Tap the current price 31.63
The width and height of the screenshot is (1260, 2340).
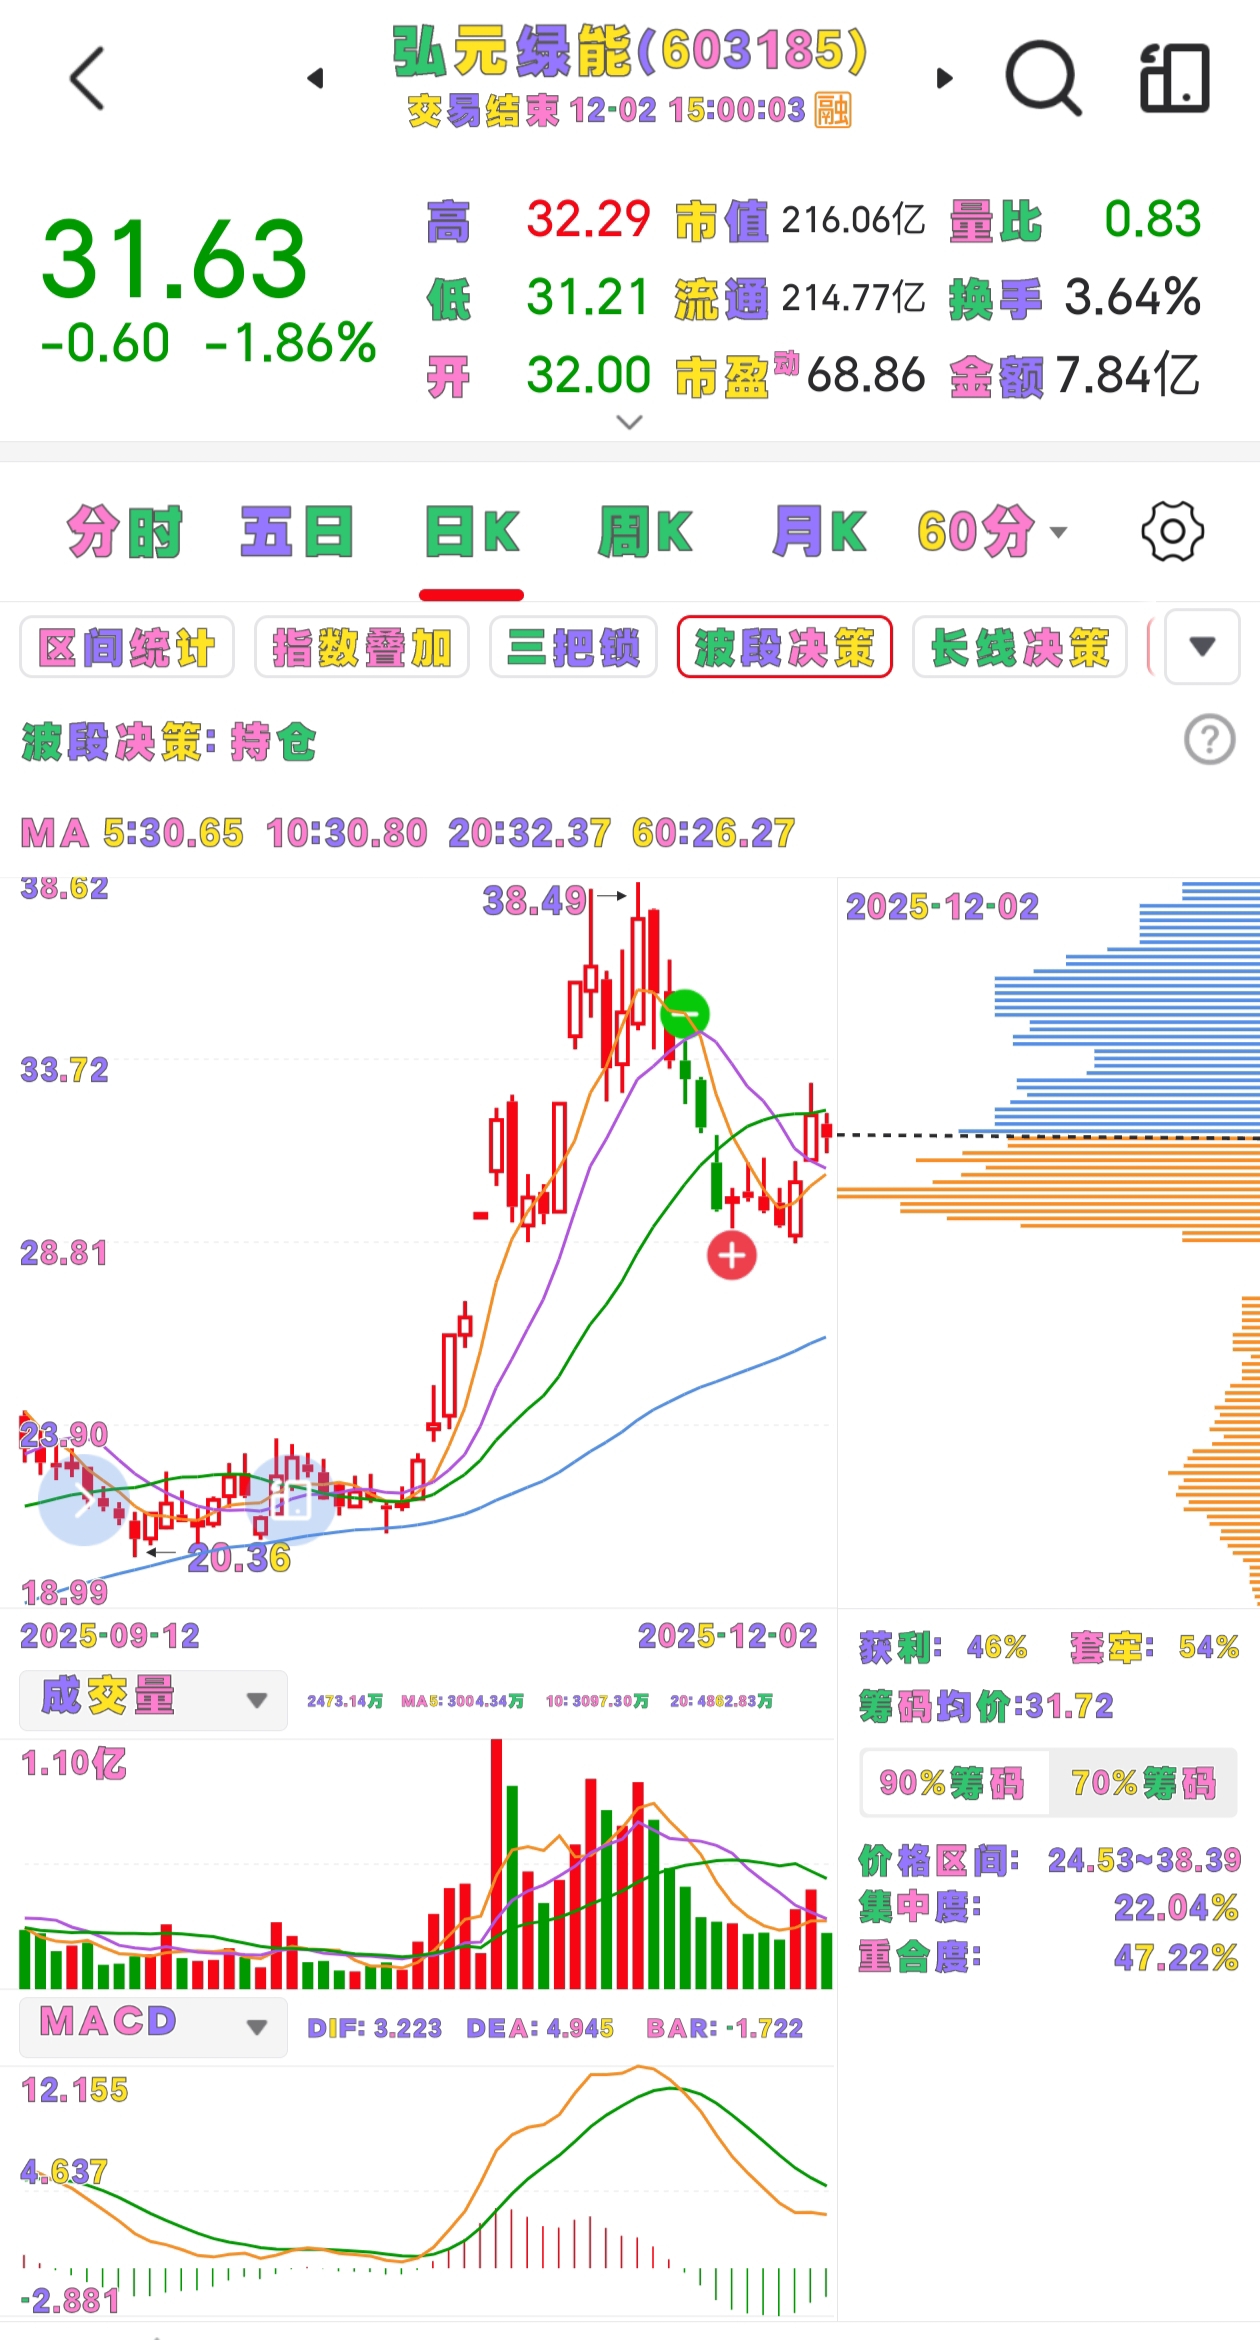coord(174,260)
